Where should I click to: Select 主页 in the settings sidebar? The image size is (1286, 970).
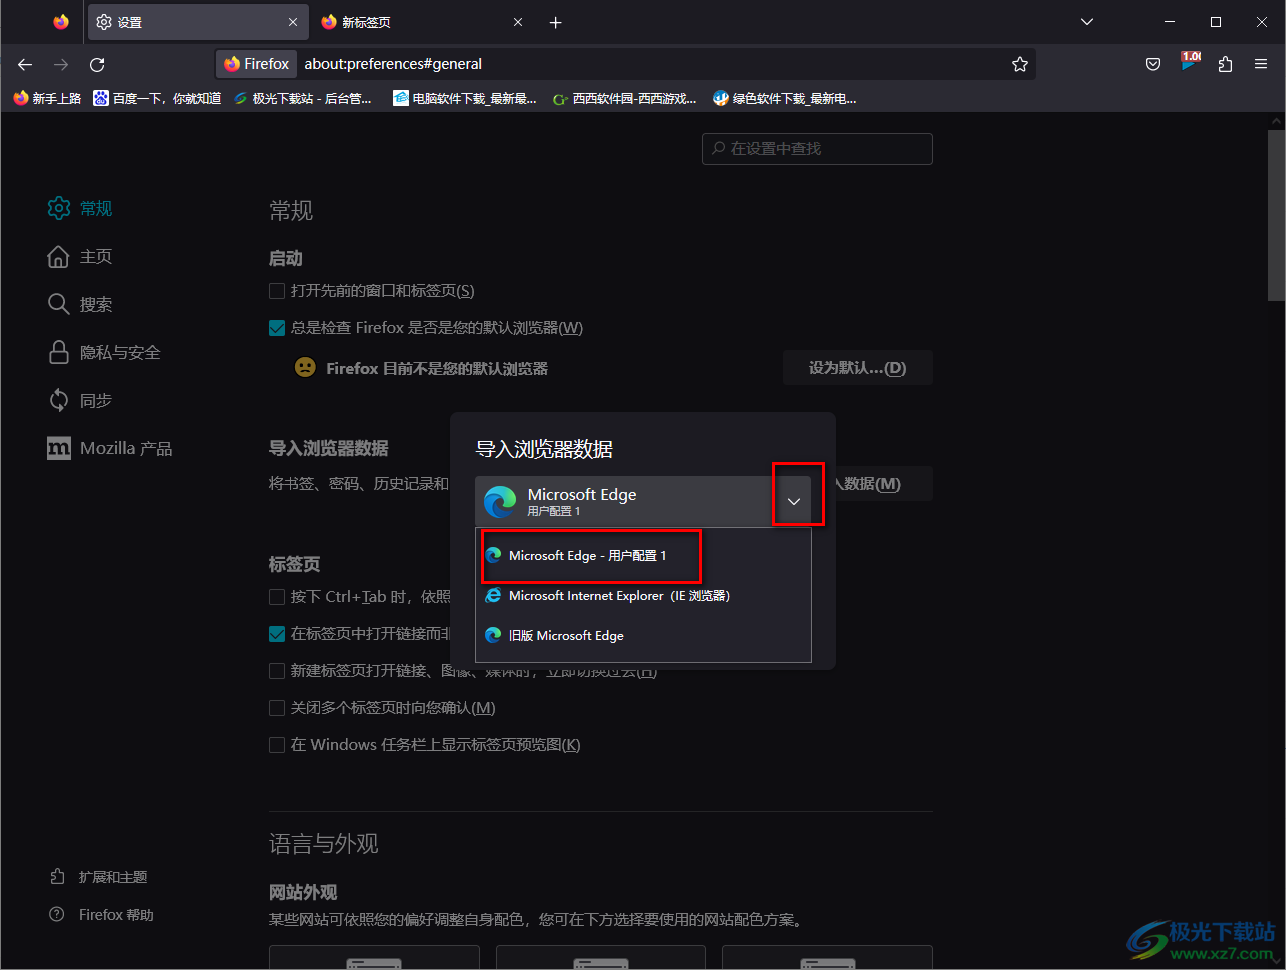tap(80, 256)
